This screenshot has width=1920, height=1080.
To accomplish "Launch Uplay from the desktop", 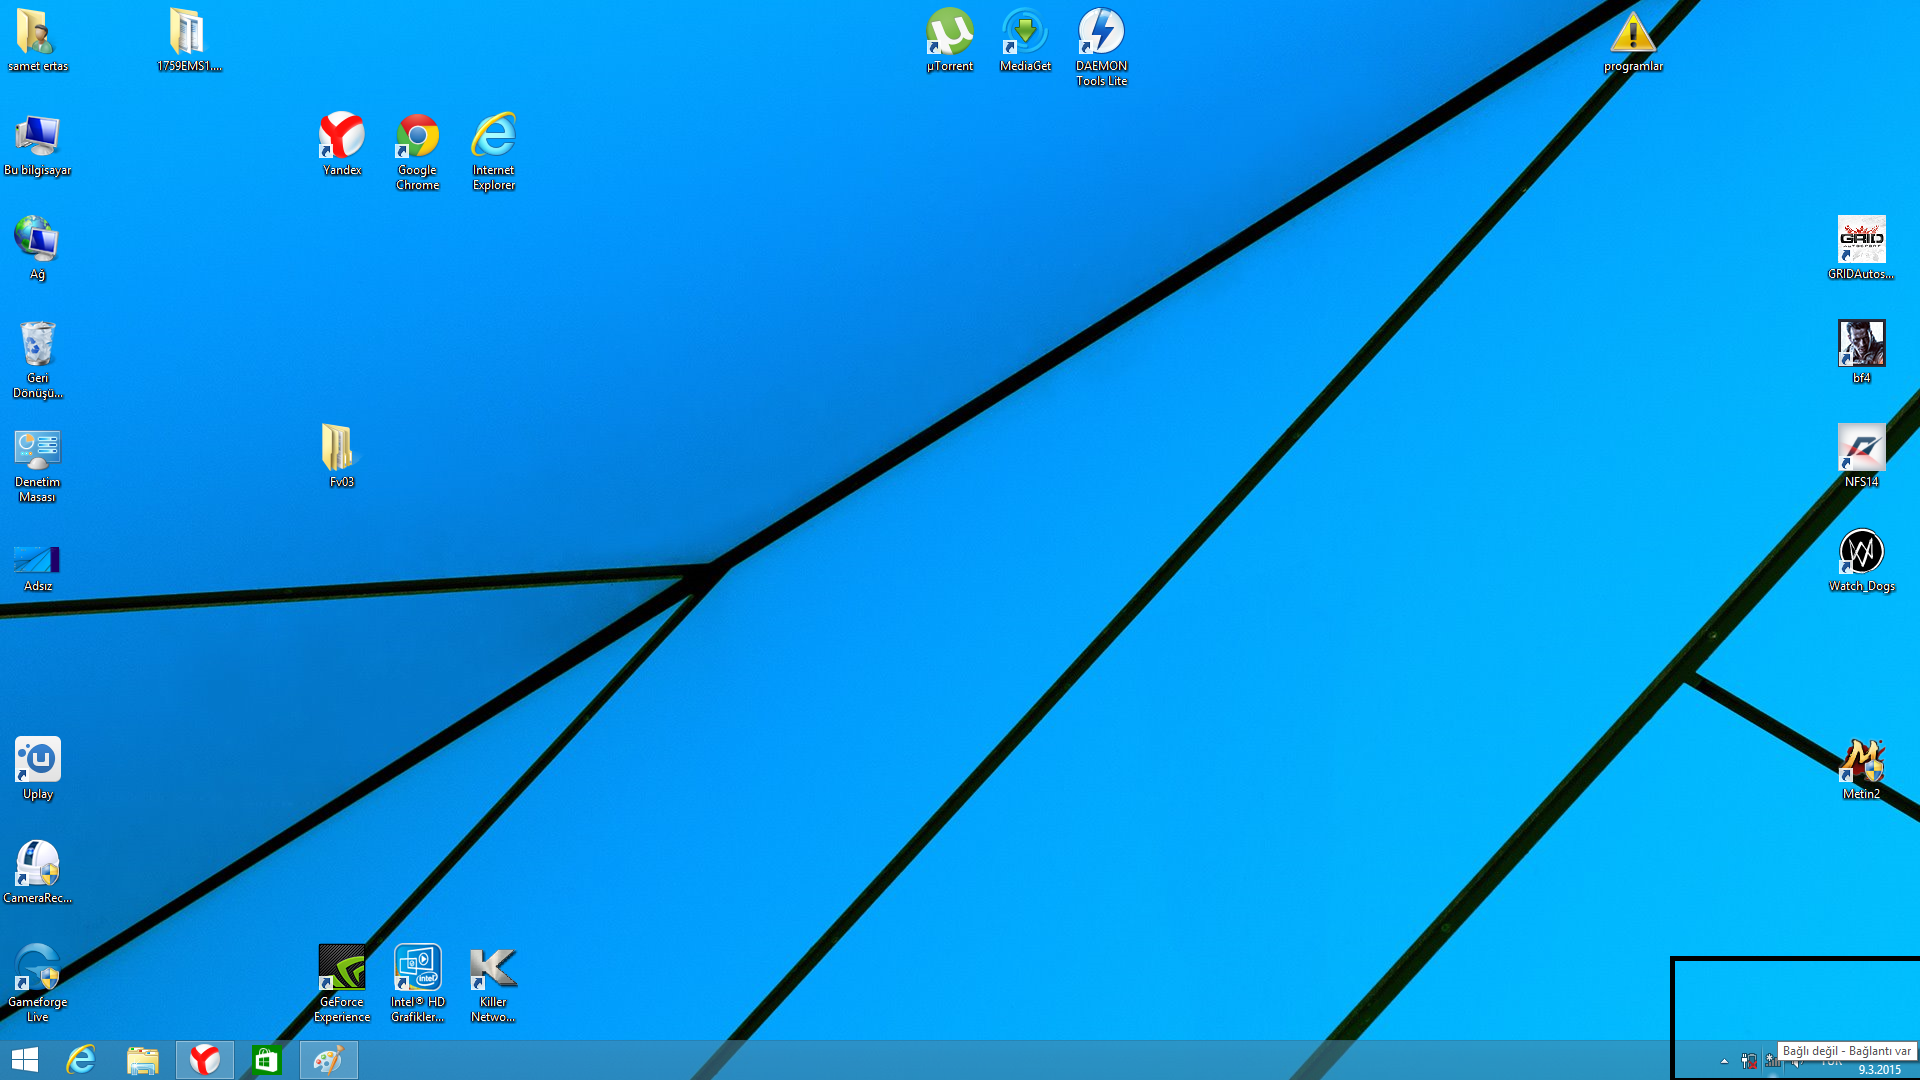I will click(x=37, y=768).
